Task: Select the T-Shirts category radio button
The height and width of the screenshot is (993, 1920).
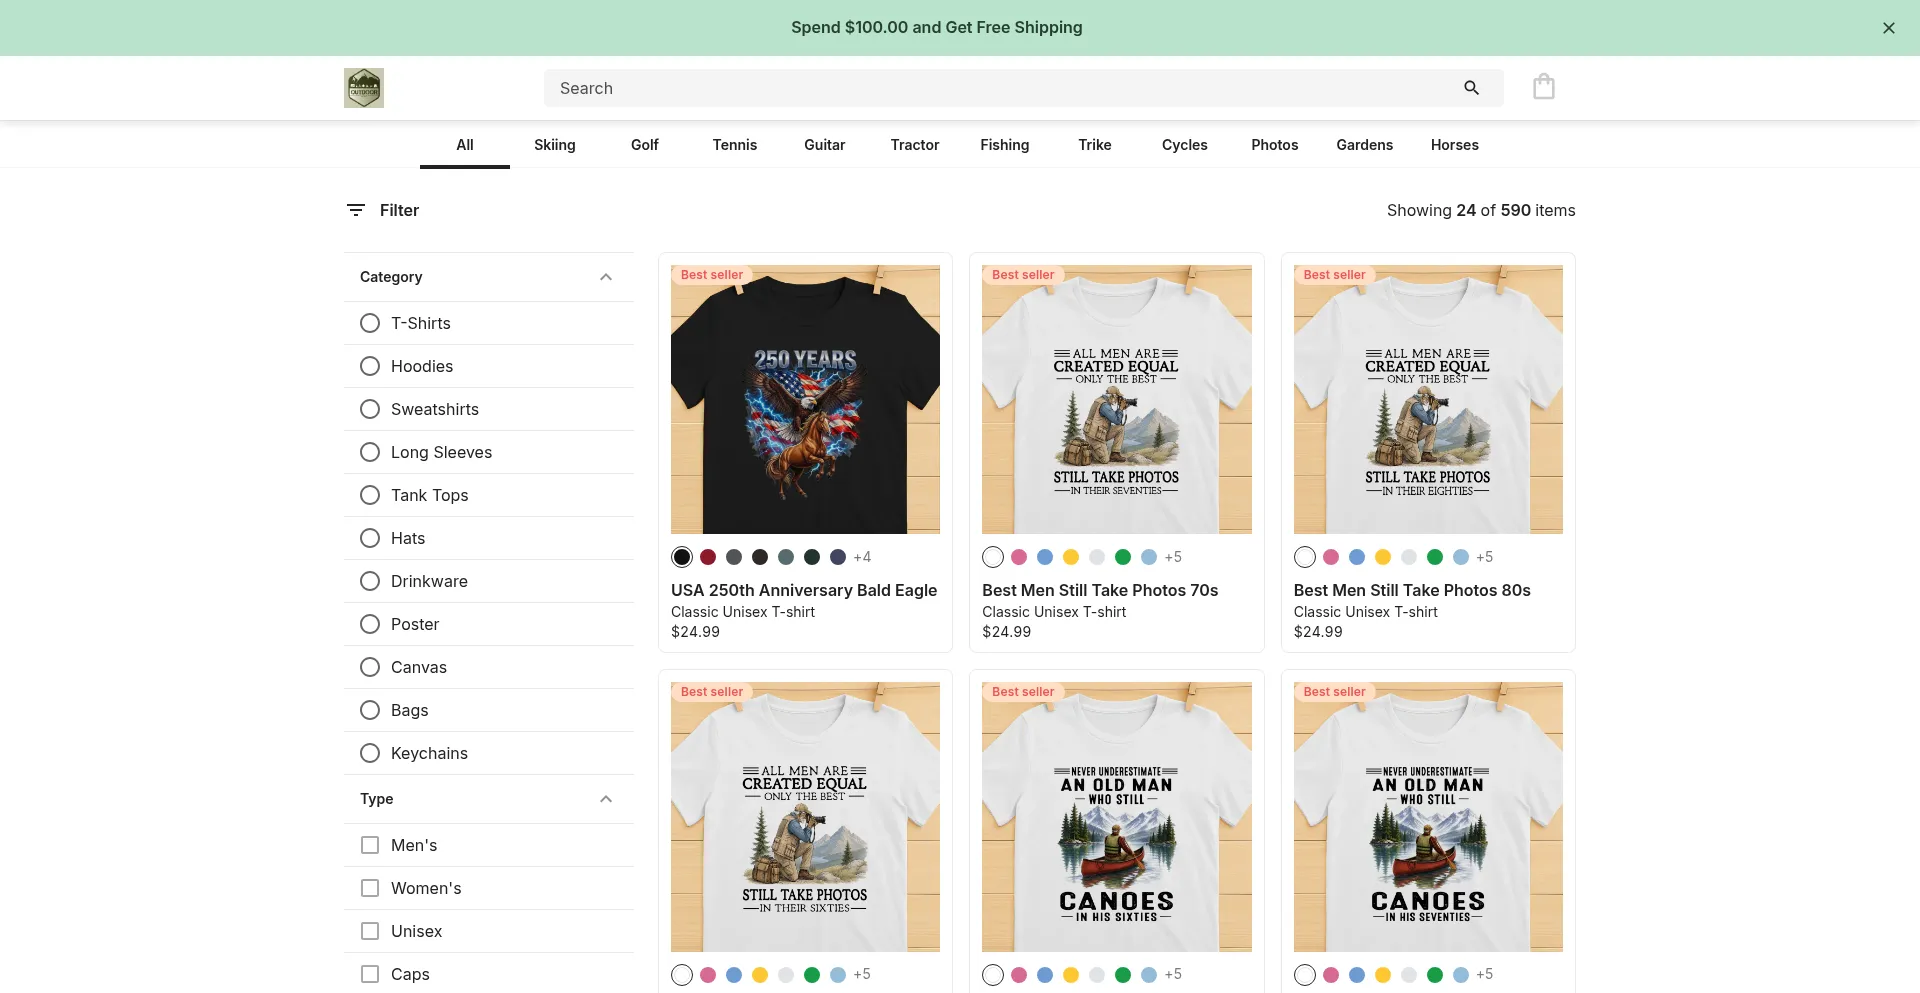Action: point(370,323)
